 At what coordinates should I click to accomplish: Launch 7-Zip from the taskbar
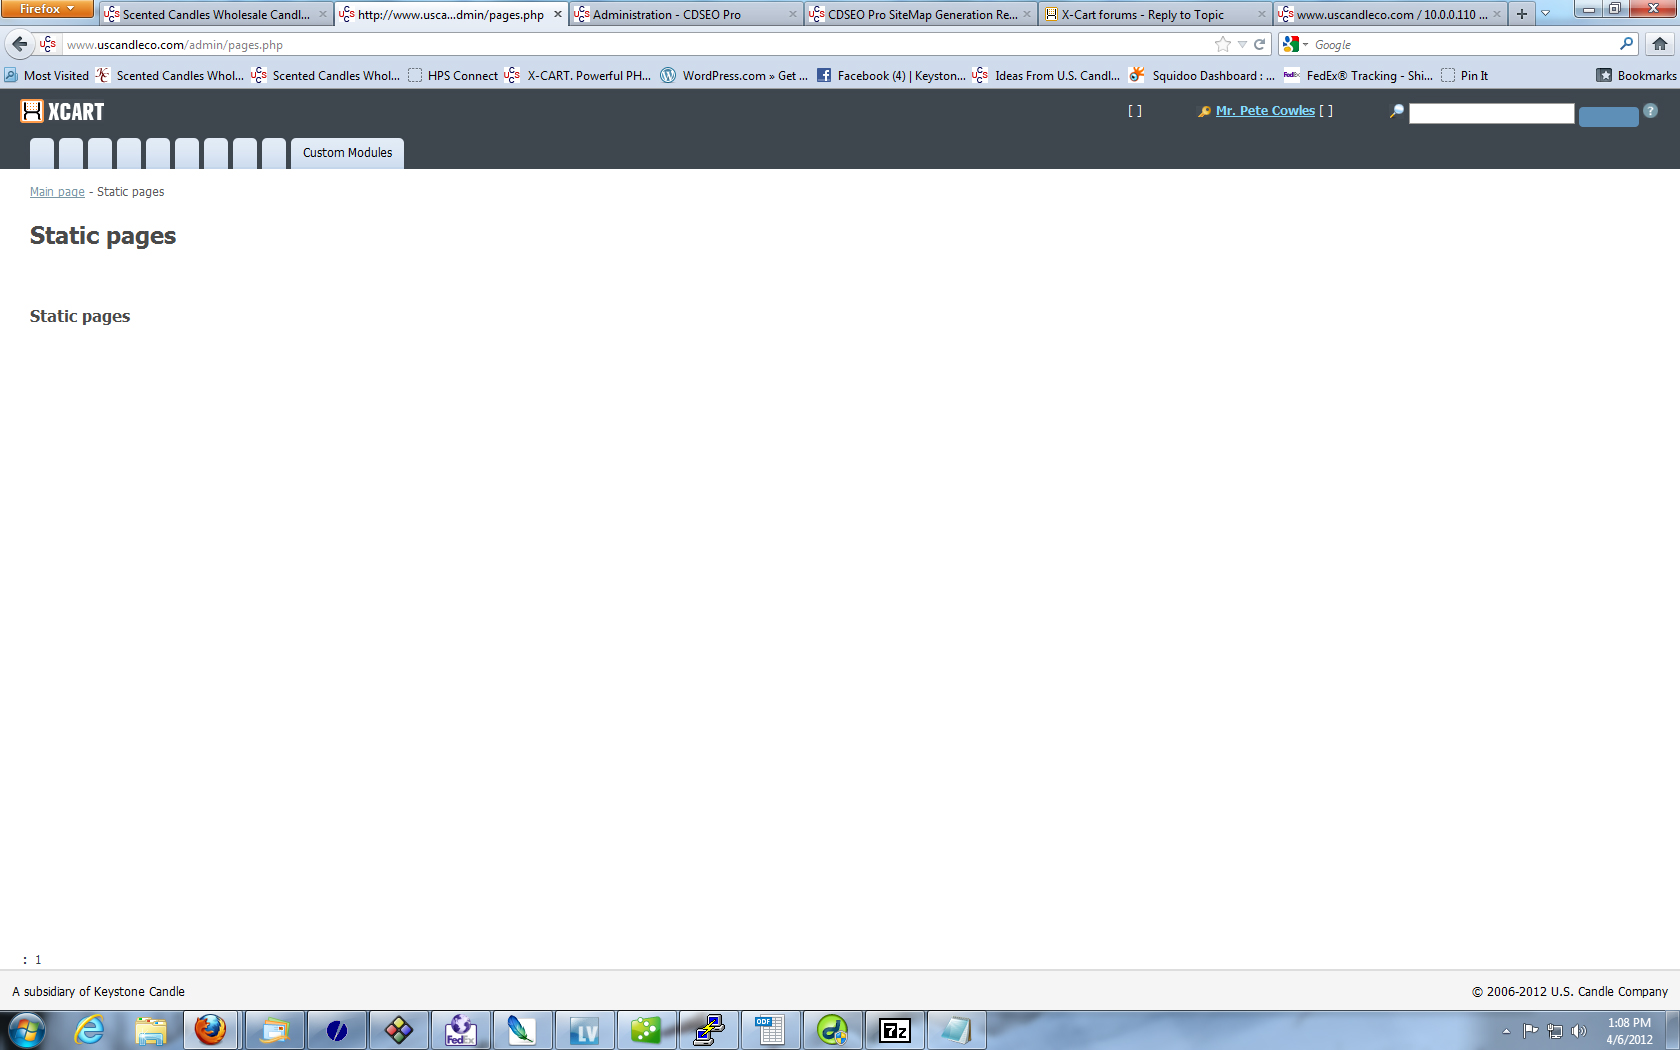click(894, 1030)
